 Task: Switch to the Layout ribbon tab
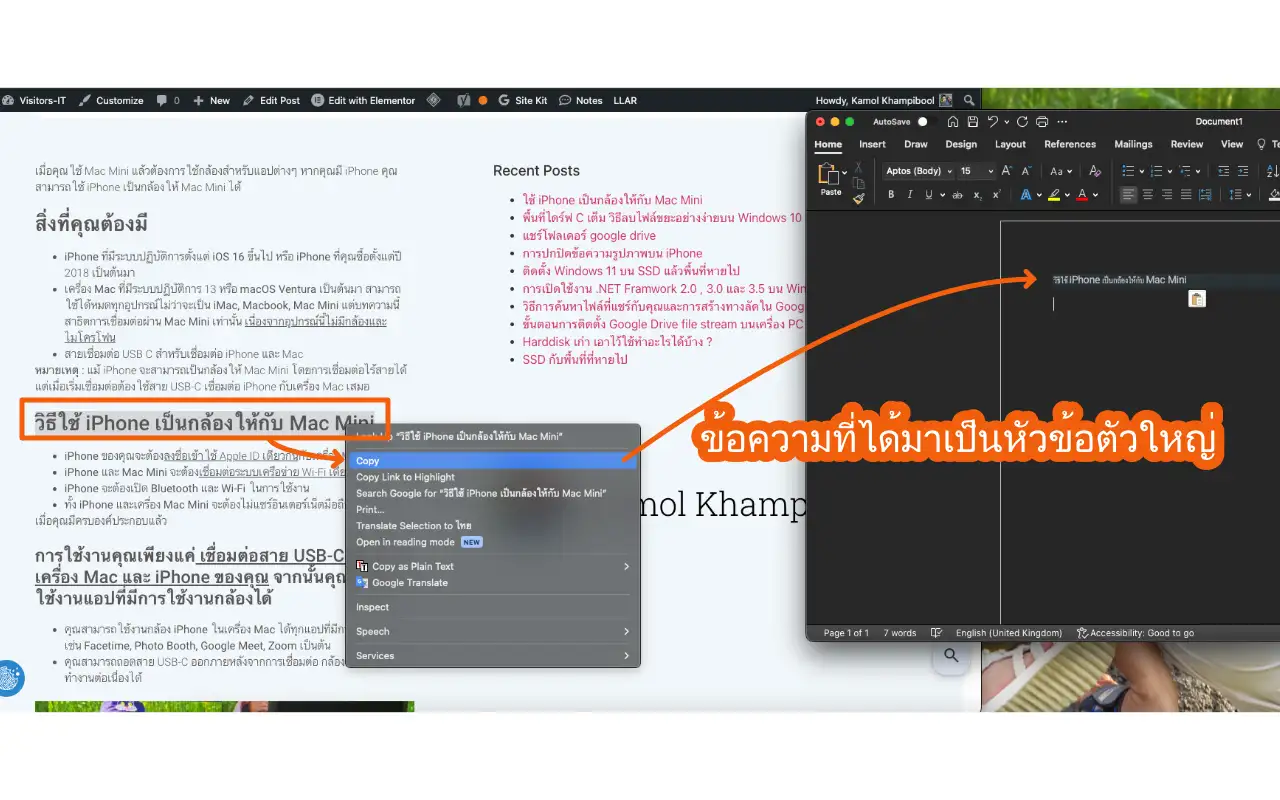tap(1010, 144)
